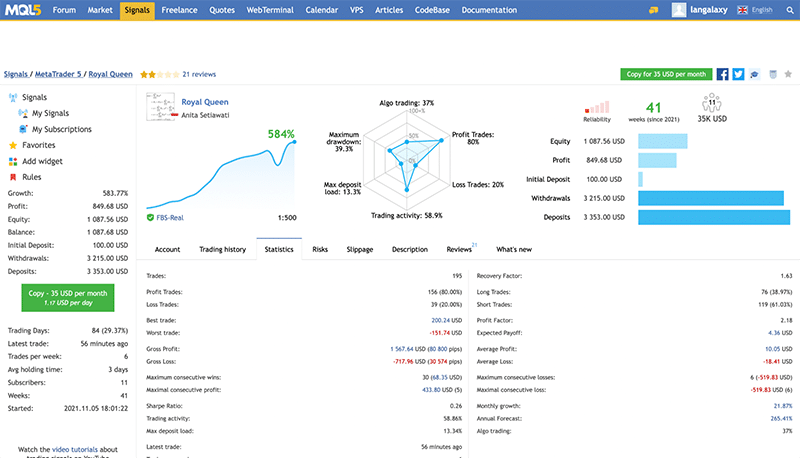The width and height of the screenshot is (800, 458).
Task: Open Articles in the top navigation
Action: point(389,10)
